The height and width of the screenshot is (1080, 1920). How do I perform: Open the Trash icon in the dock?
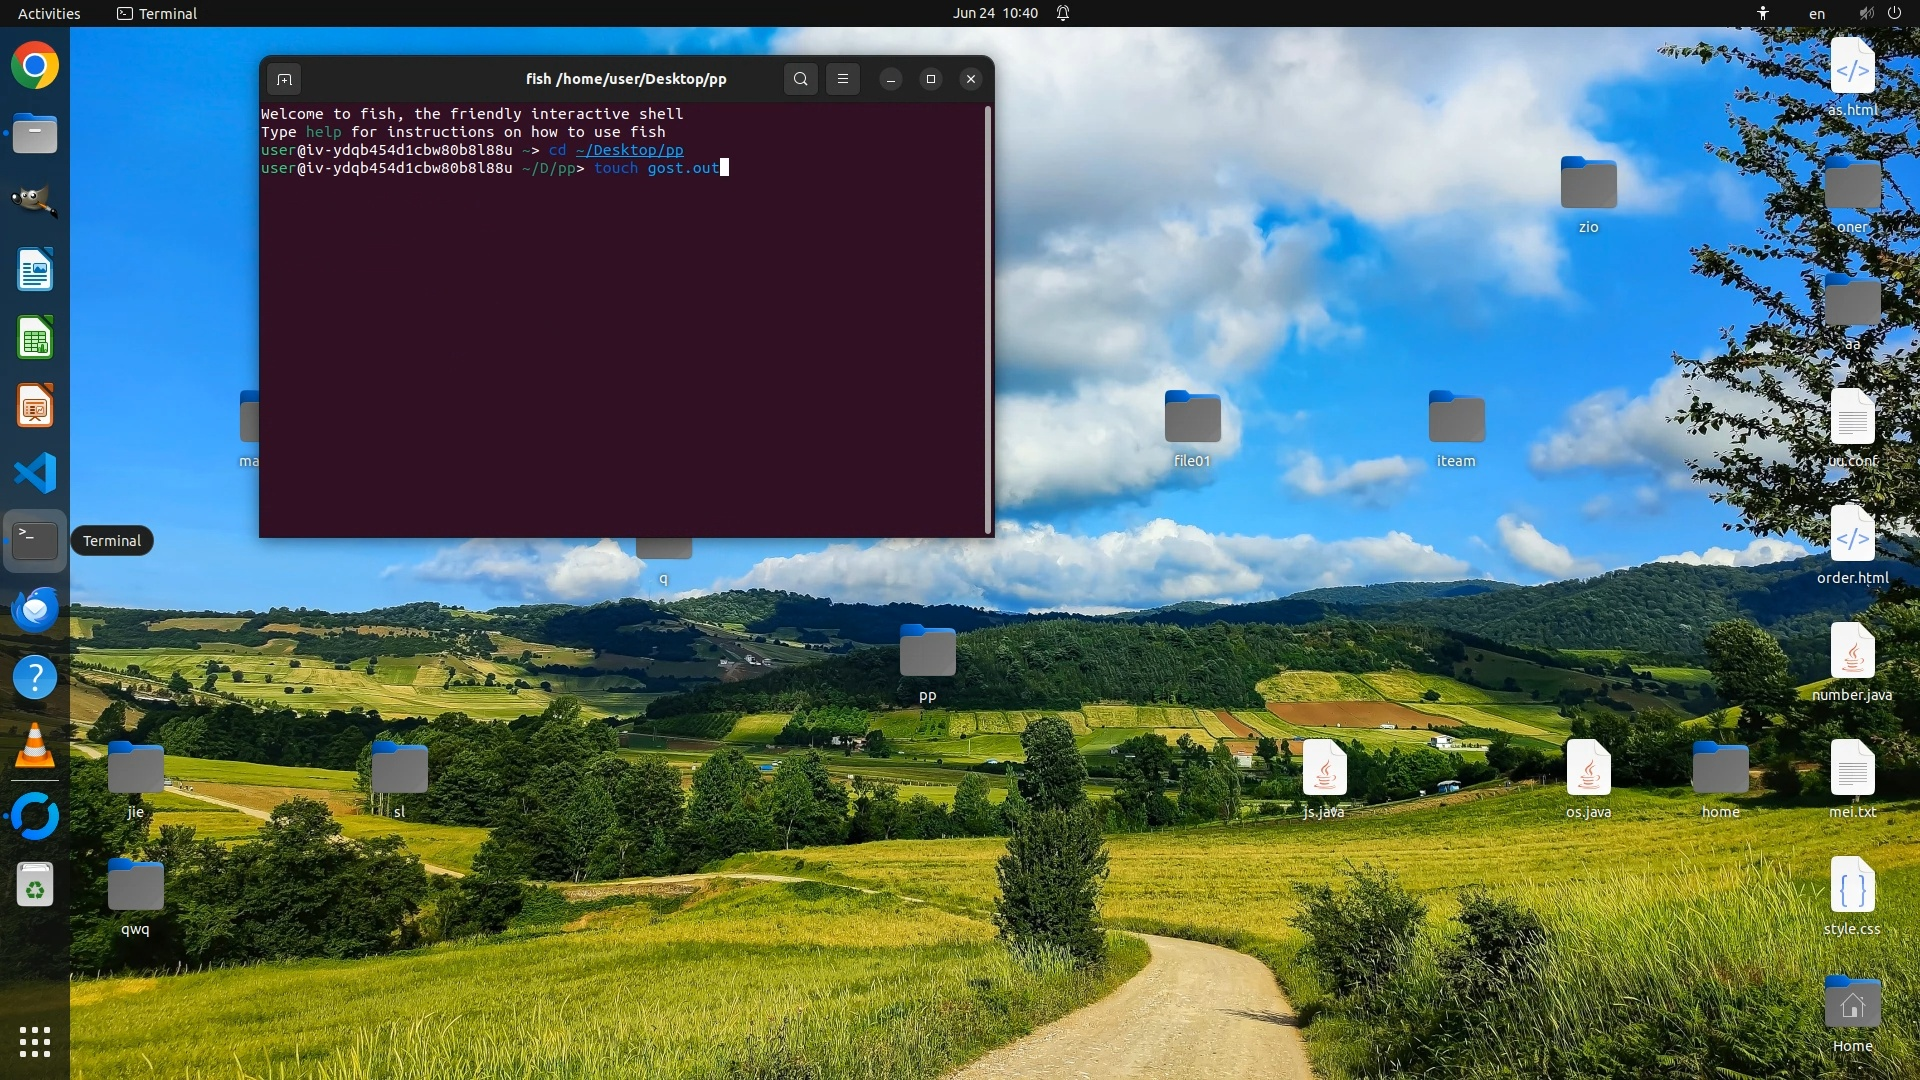point(35,885)
